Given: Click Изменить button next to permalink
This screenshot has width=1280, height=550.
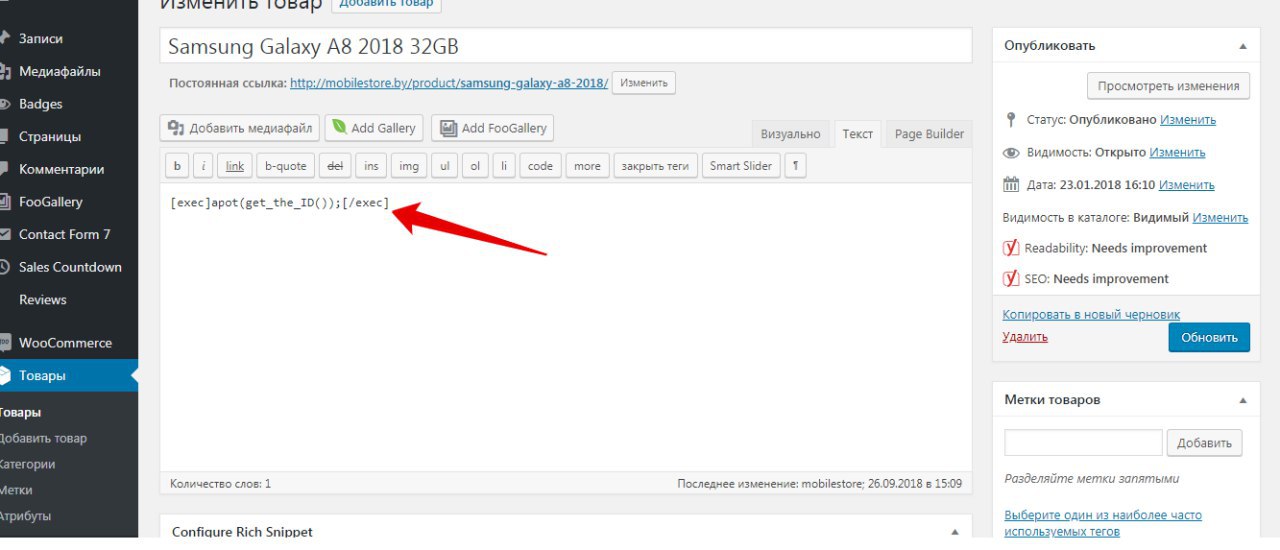Looking at the screenshot, I should pos(644,83).
